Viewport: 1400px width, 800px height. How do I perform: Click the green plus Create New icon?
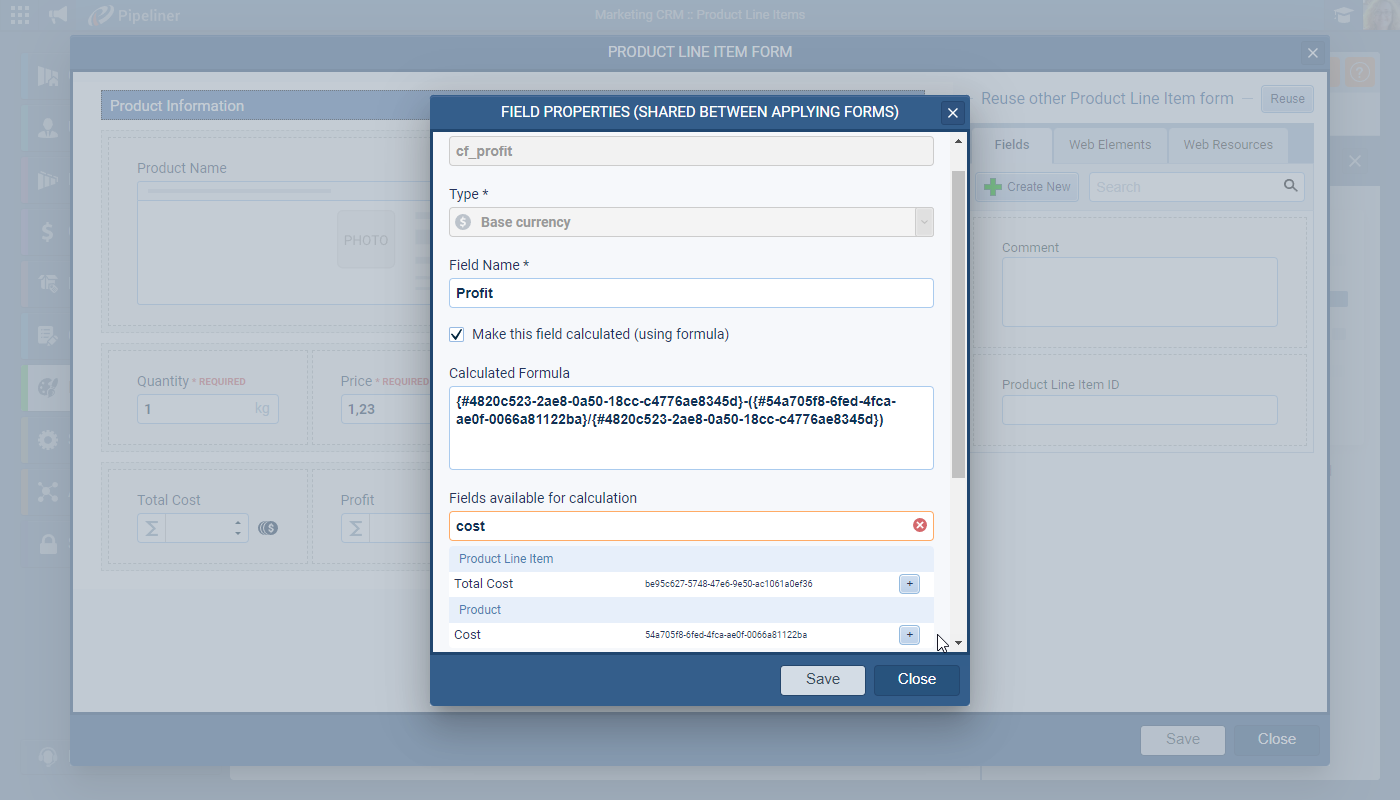point(992,187)
